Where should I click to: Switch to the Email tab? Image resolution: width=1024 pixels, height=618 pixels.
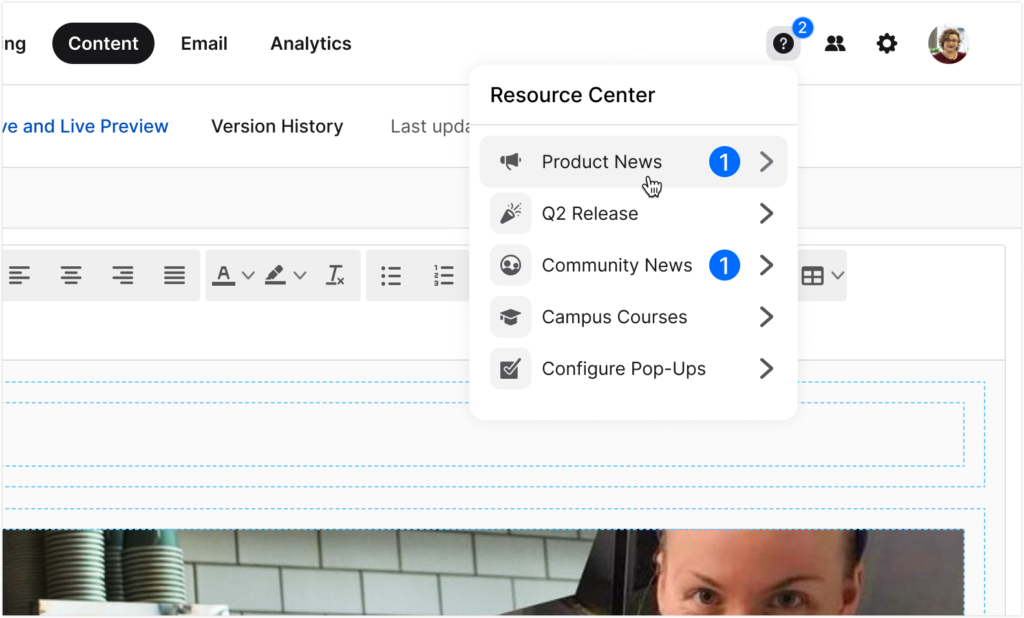pyautogui.click(x=204, y=43)
